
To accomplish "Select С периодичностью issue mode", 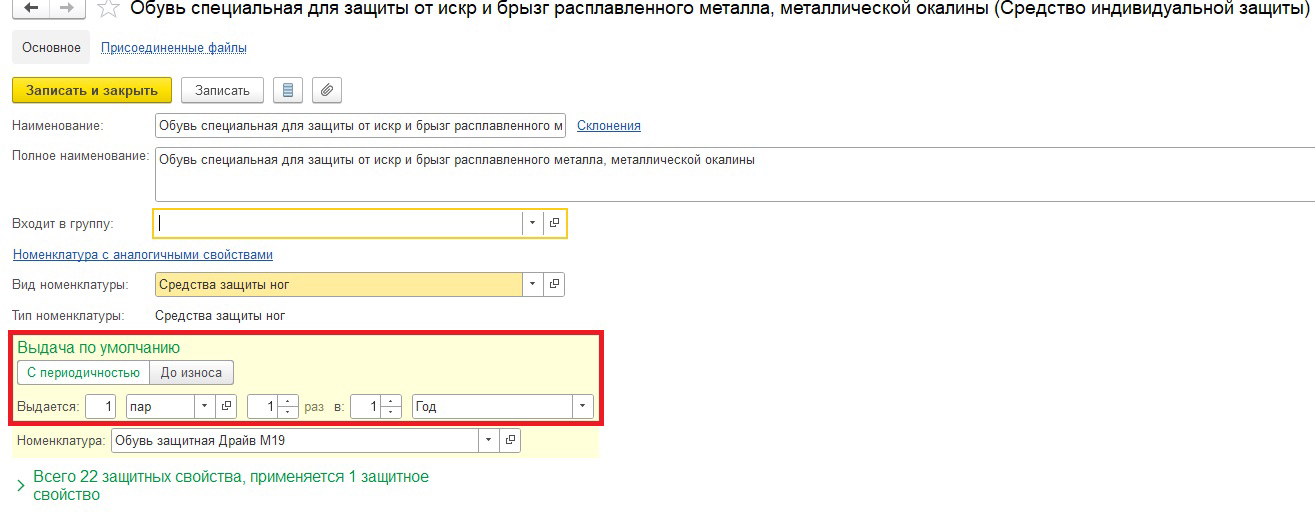I will coord(84,373).
